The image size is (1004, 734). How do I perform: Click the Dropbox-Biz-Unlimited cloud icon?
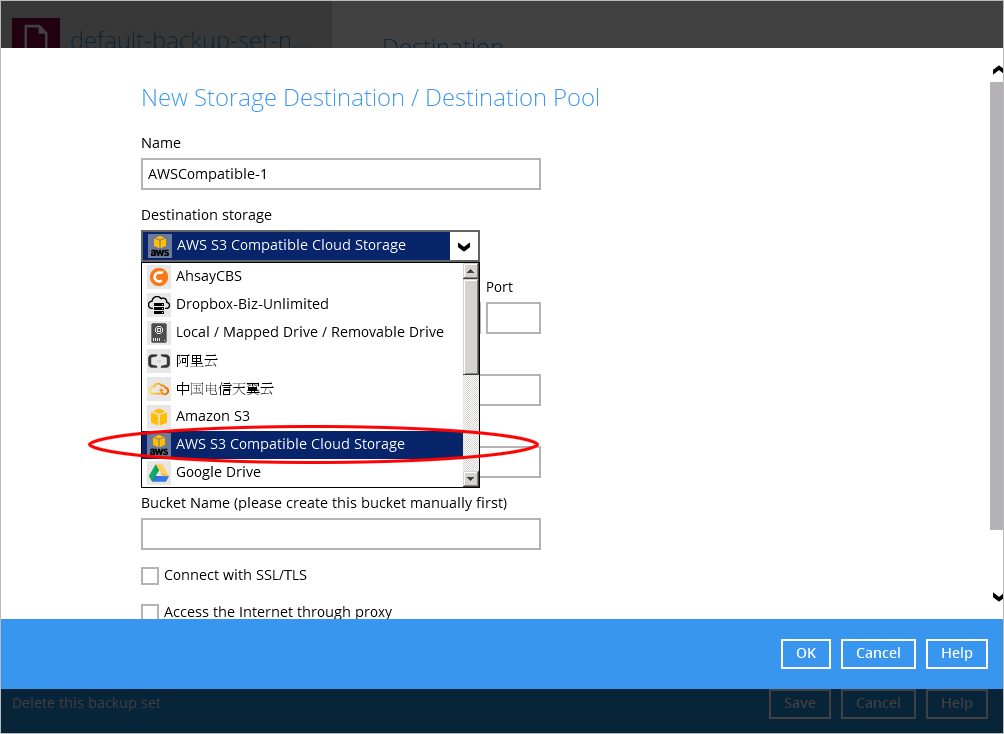click(x=159, y=304)
